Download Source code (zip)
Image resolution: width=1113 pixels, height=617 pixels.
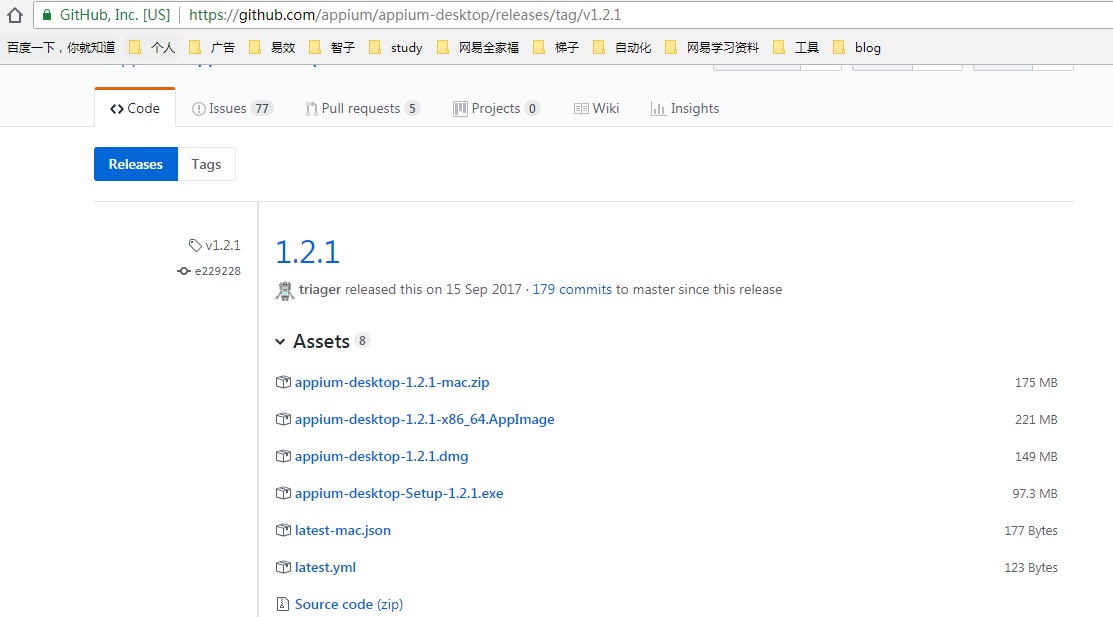349,604
